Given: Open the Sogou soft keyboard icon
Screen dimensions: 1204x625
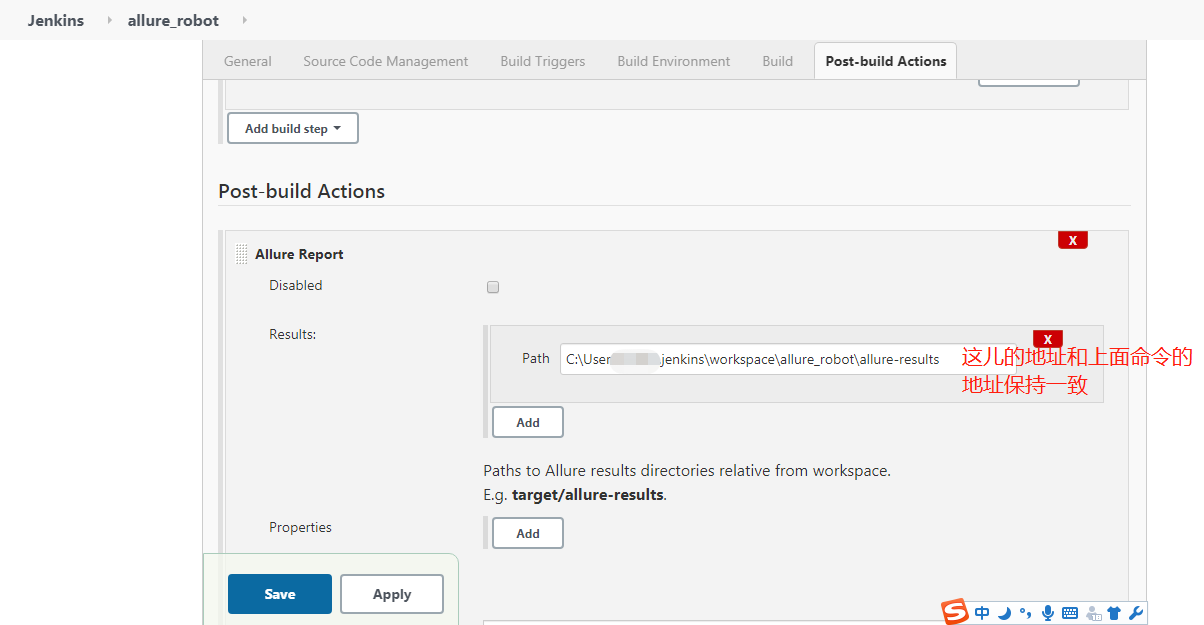Looking at the screenshot, I should coord(1069,612).
